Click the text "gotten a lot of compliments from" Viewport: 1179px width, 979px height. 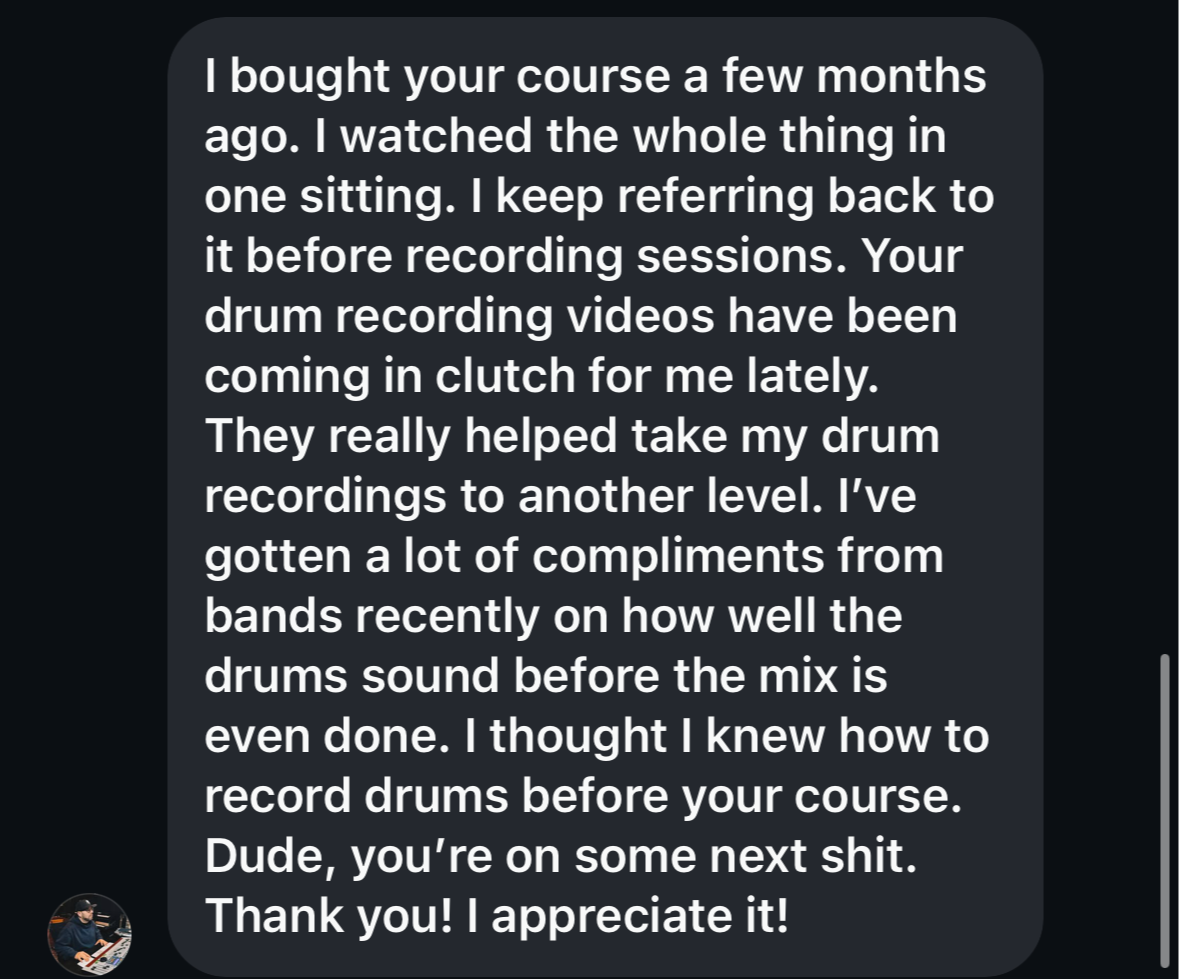pos(574,556)
